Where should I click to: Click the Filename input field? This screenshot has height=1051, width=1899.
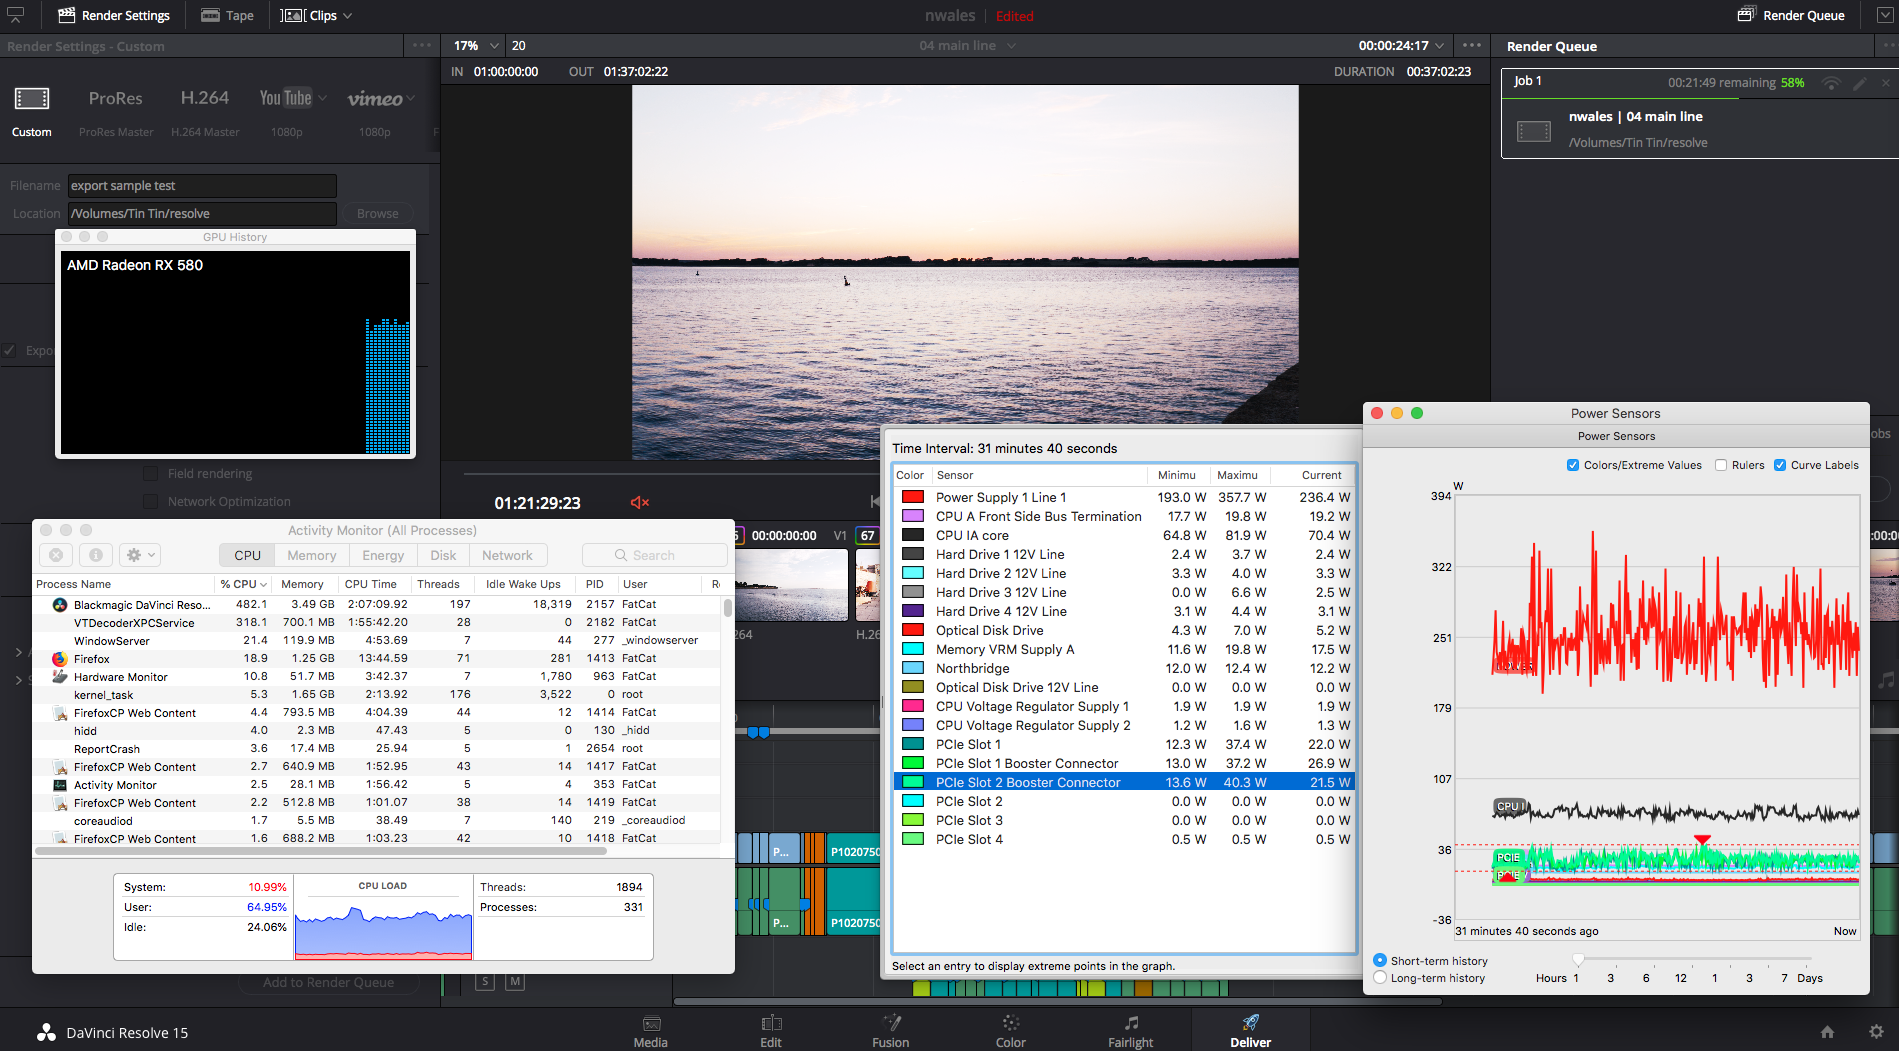(202, 186)
